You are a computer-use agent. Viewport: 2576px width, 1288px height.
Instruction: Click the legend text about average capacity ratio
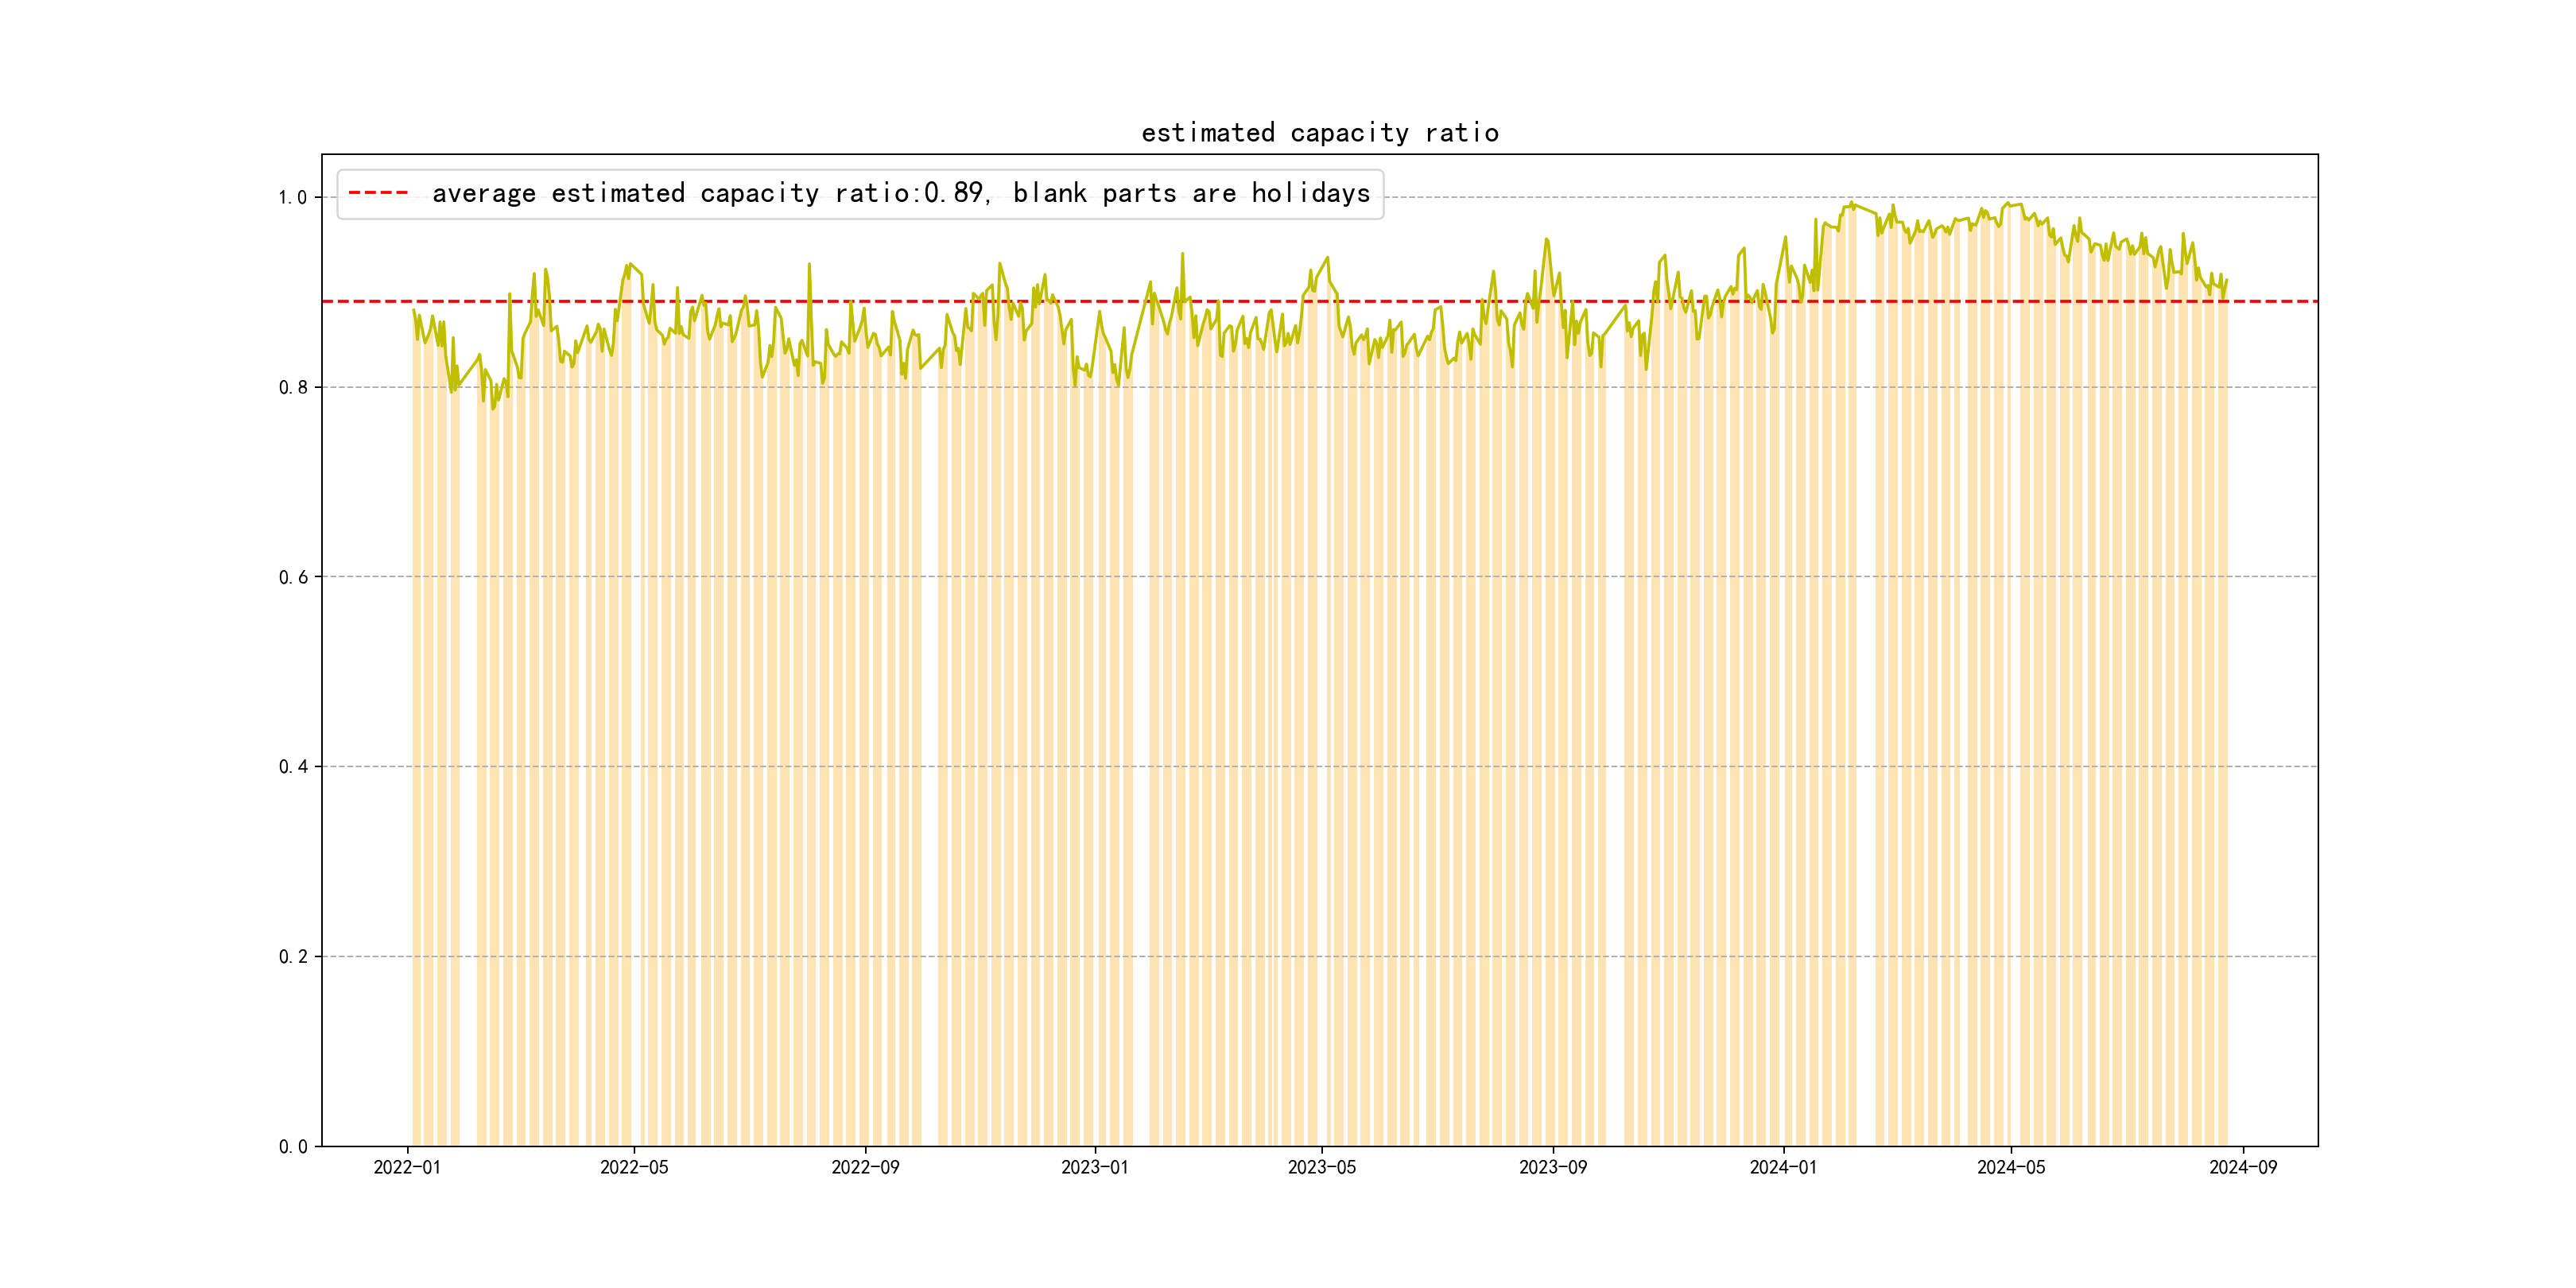(x=900, y=193)
